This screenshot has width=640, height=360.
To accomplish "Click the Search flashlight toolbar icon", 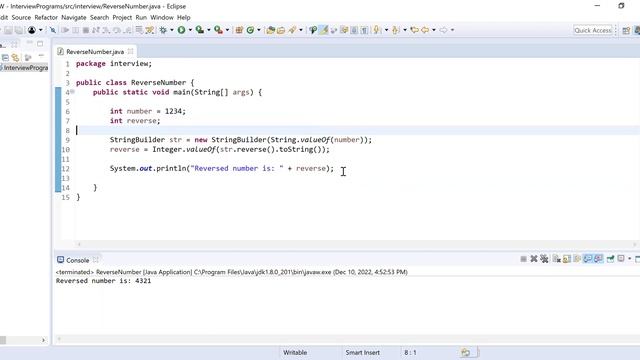I will point(292,30).
